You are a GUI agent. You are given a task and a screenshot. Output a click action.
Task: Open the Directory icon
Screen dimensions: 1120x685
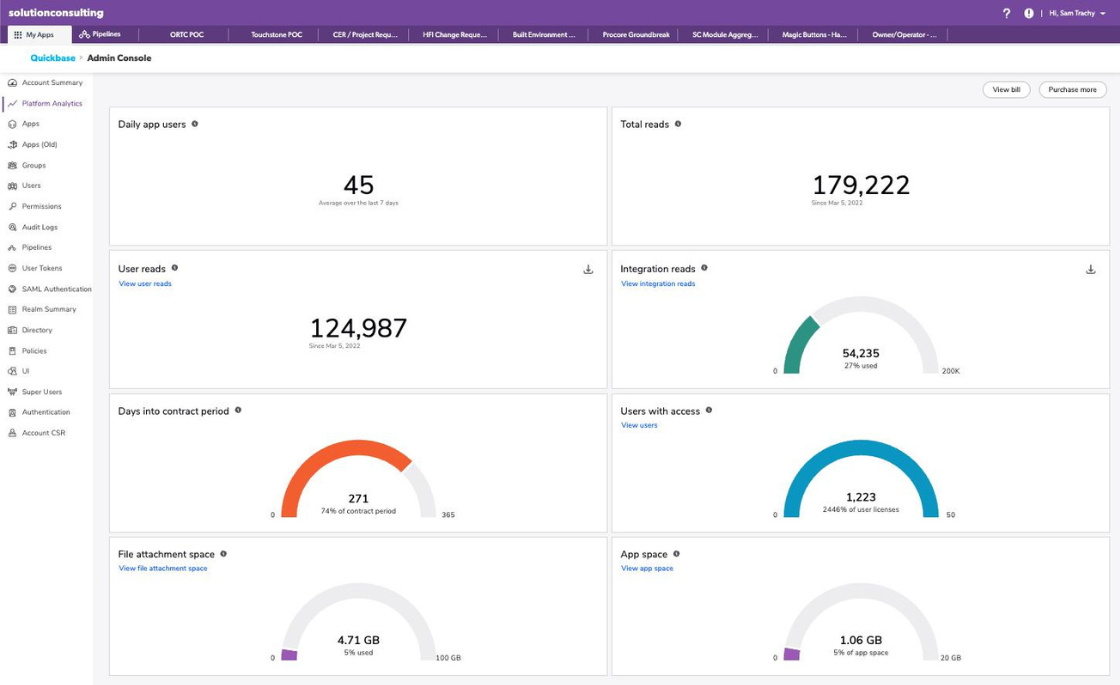point(12,331)
